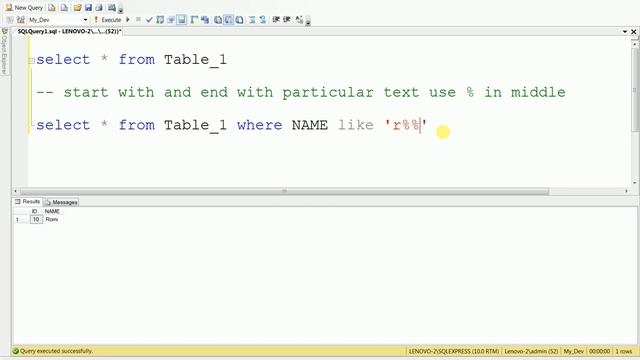Click the second new query file icon
Viewport: 640px width, 360px height.
click(64, 8)
